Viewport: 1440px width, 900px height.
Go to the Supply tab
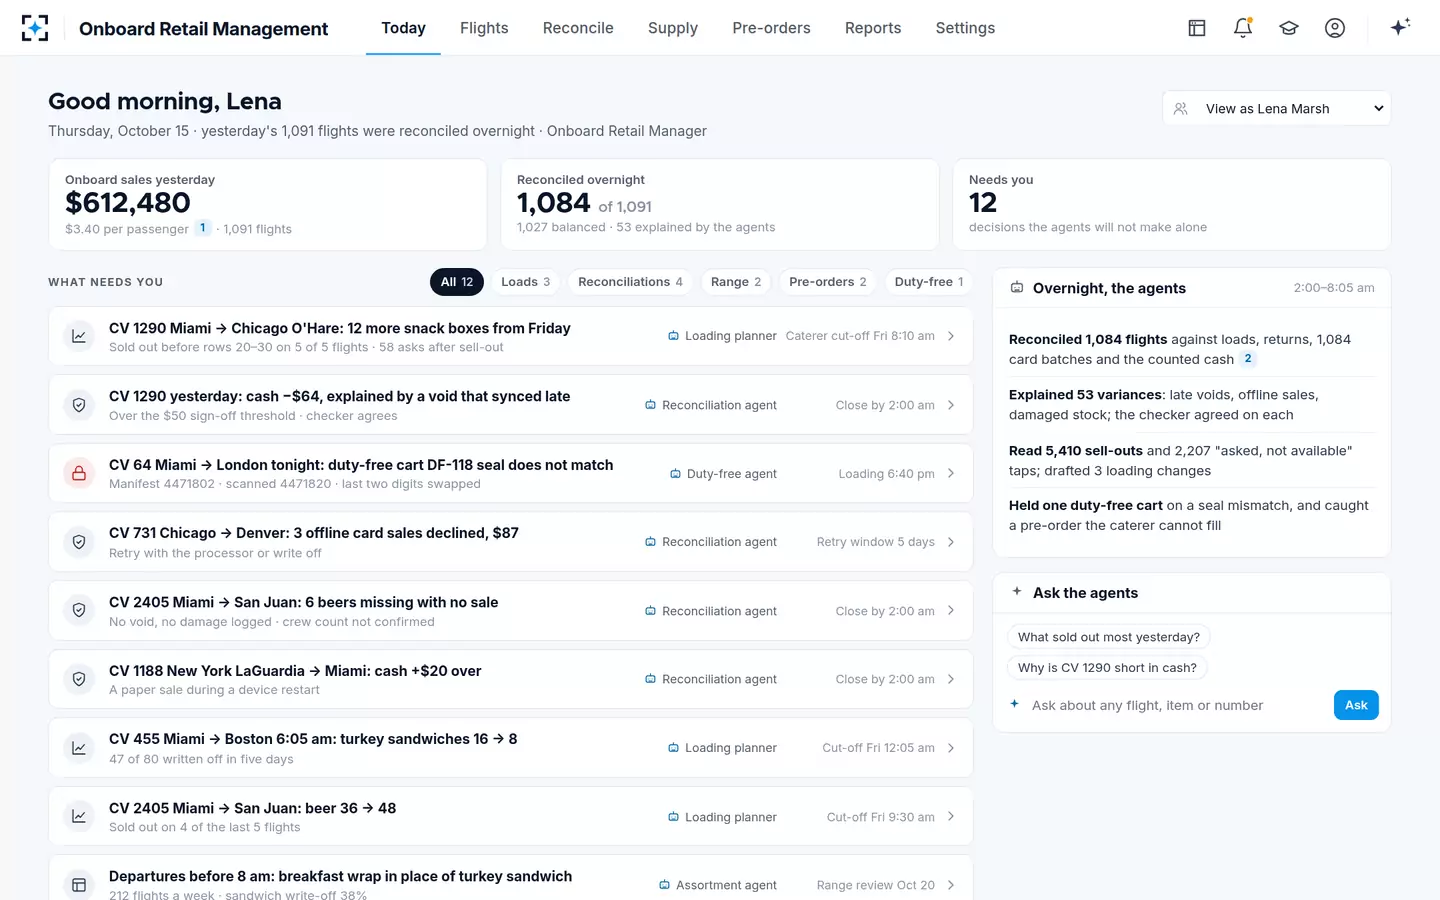tap(673, 28)
